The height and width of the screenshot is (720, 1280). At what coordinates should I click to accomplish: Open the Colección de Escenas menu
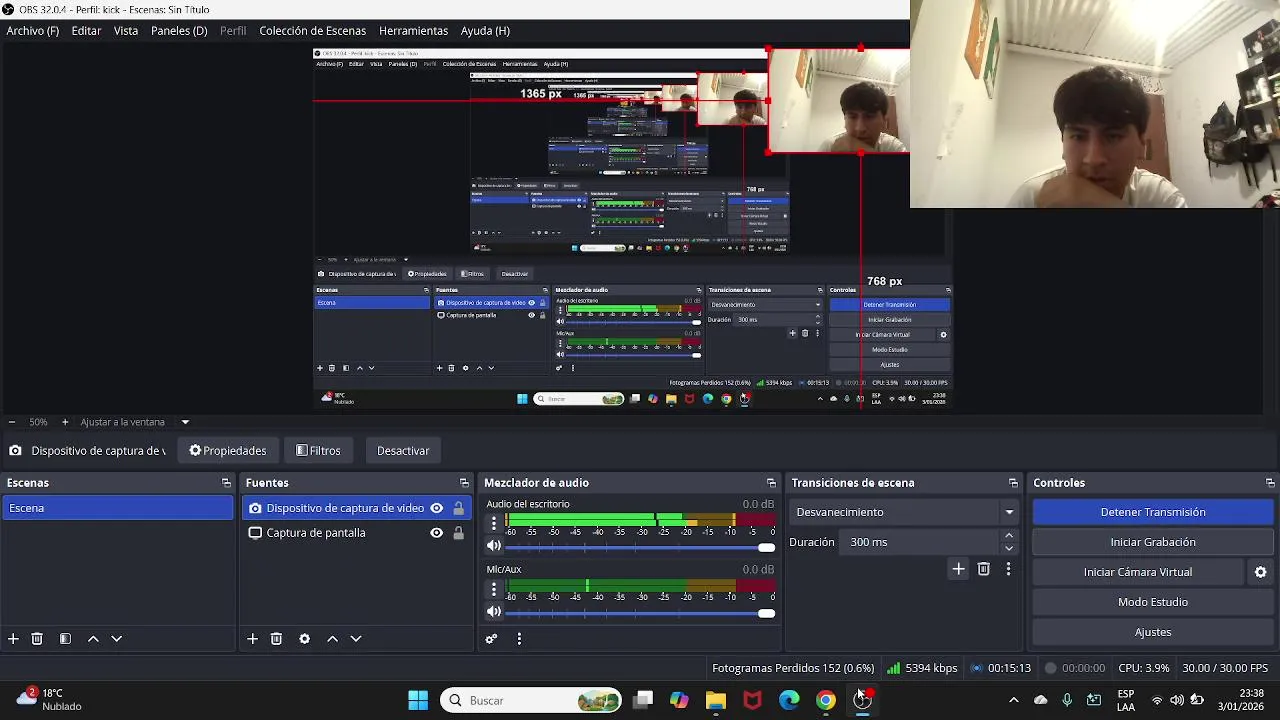coord(313,31)
